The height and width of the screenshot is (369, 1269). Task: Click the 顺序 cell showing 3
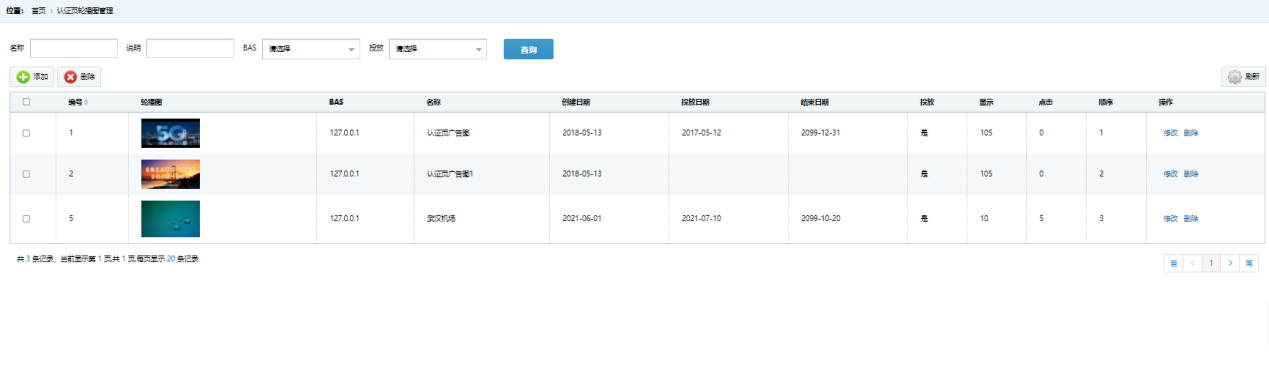(1101, 218)
